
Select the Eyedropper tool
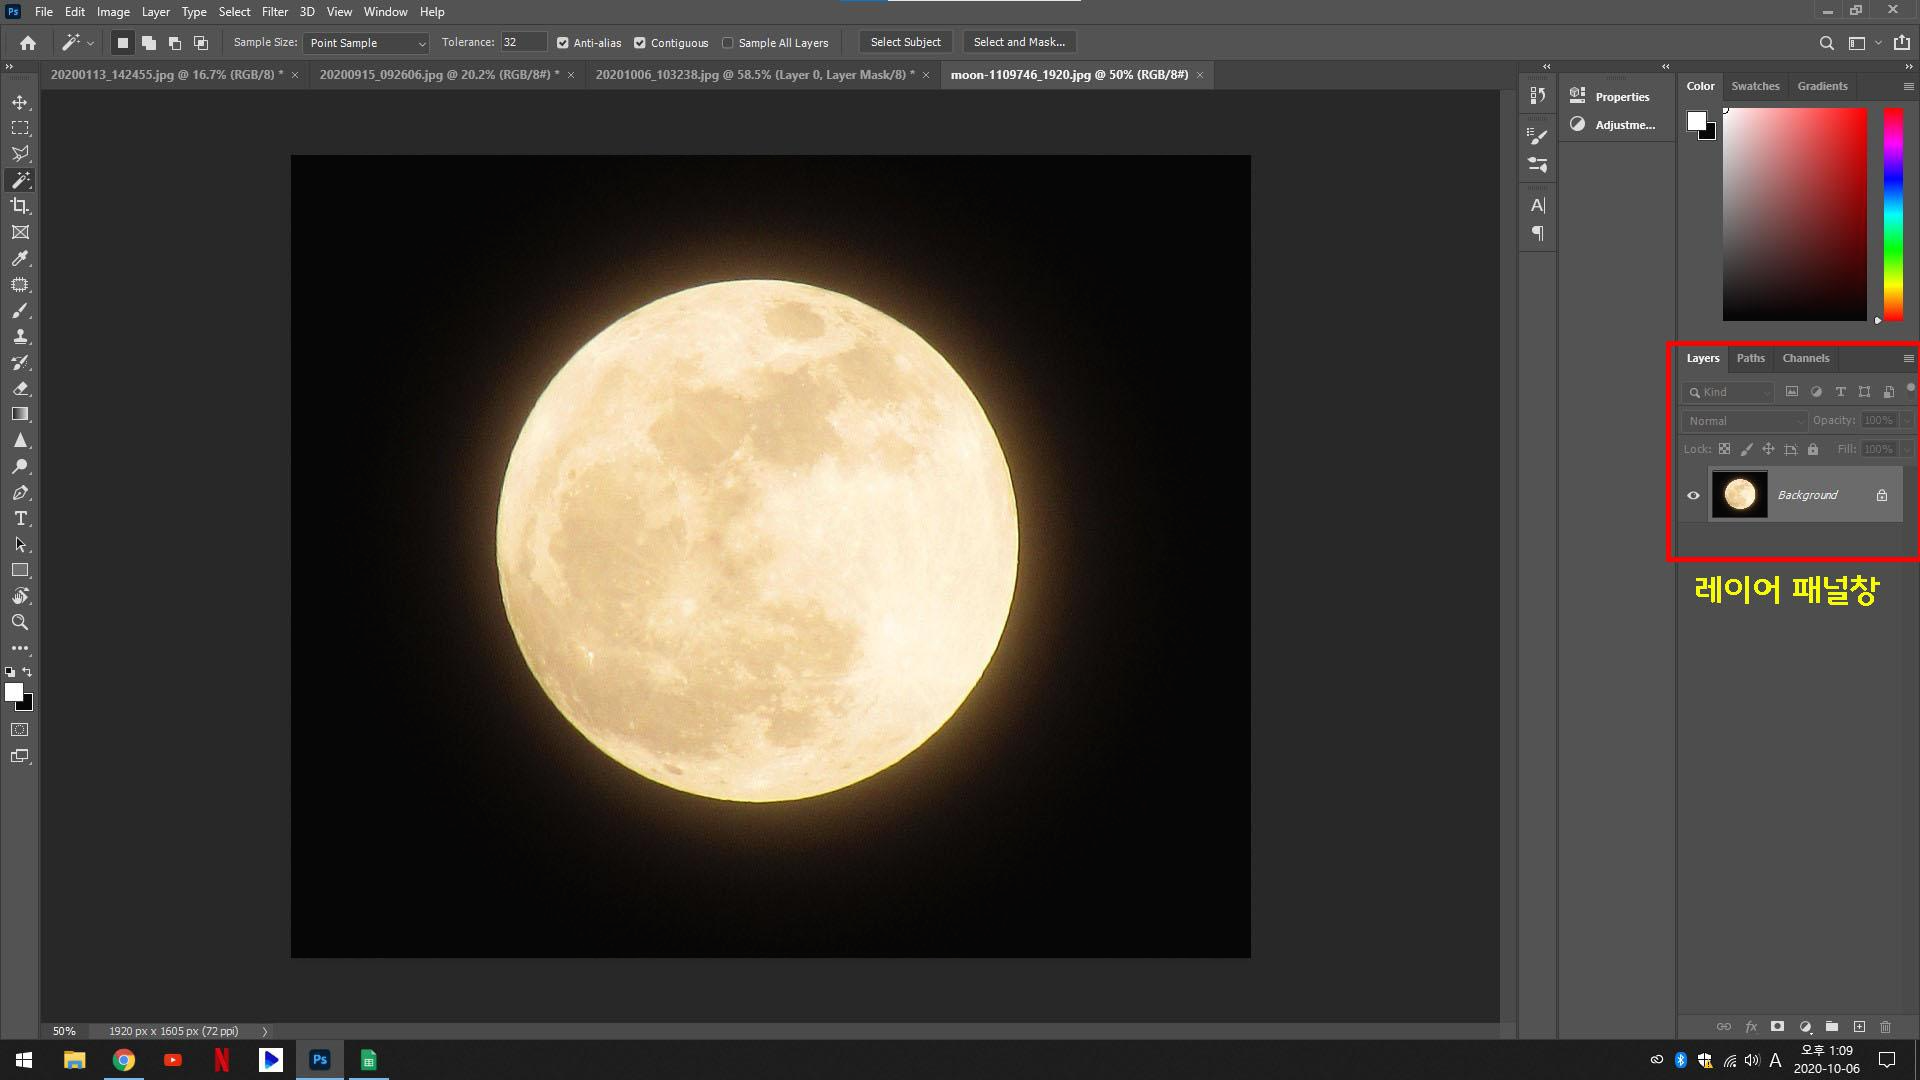20,258
